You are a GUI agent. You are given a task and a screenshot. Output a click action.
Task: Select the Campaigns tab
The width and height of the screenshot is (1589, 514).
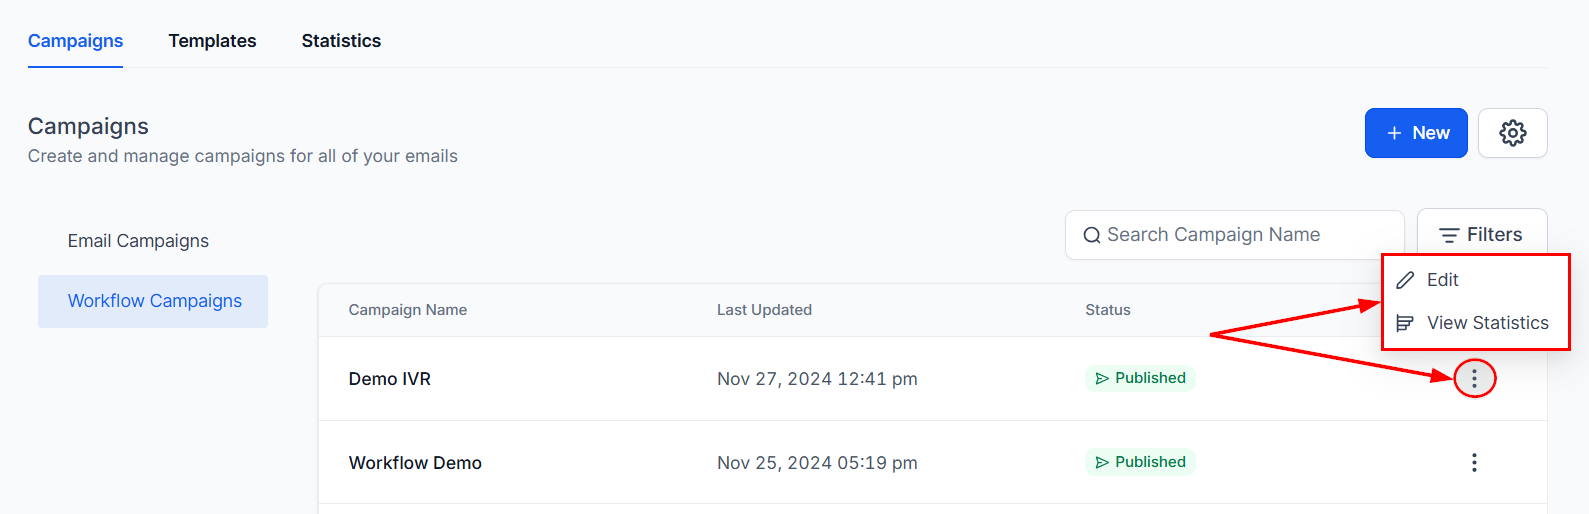(75, 41)
